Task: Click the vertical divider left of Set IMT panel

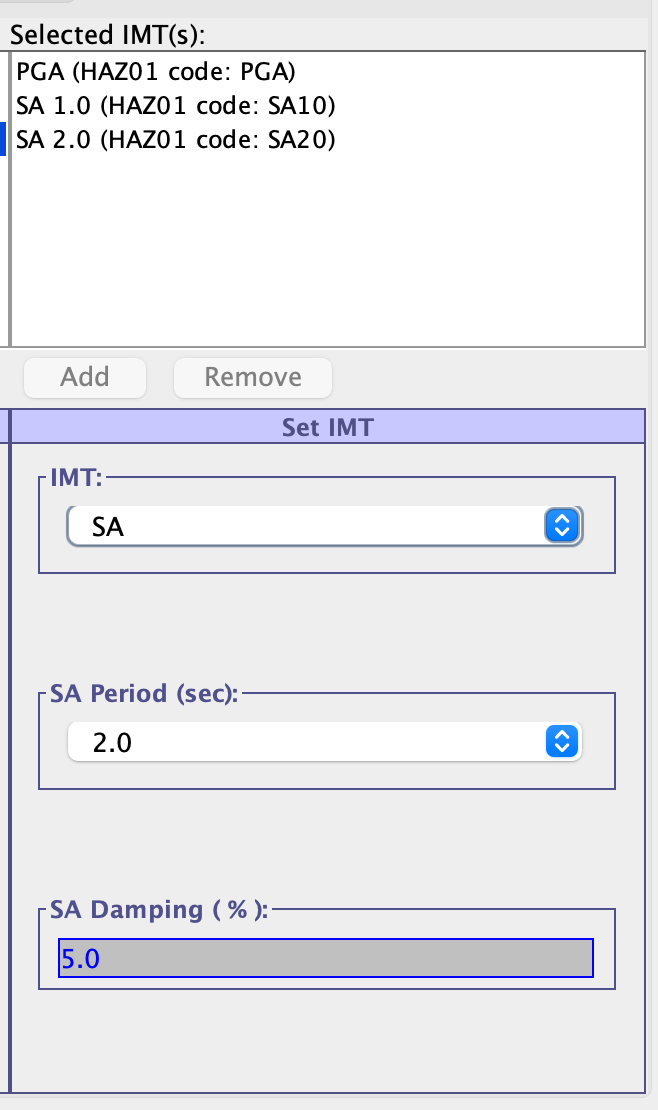Action: click(x=9, y=750)
